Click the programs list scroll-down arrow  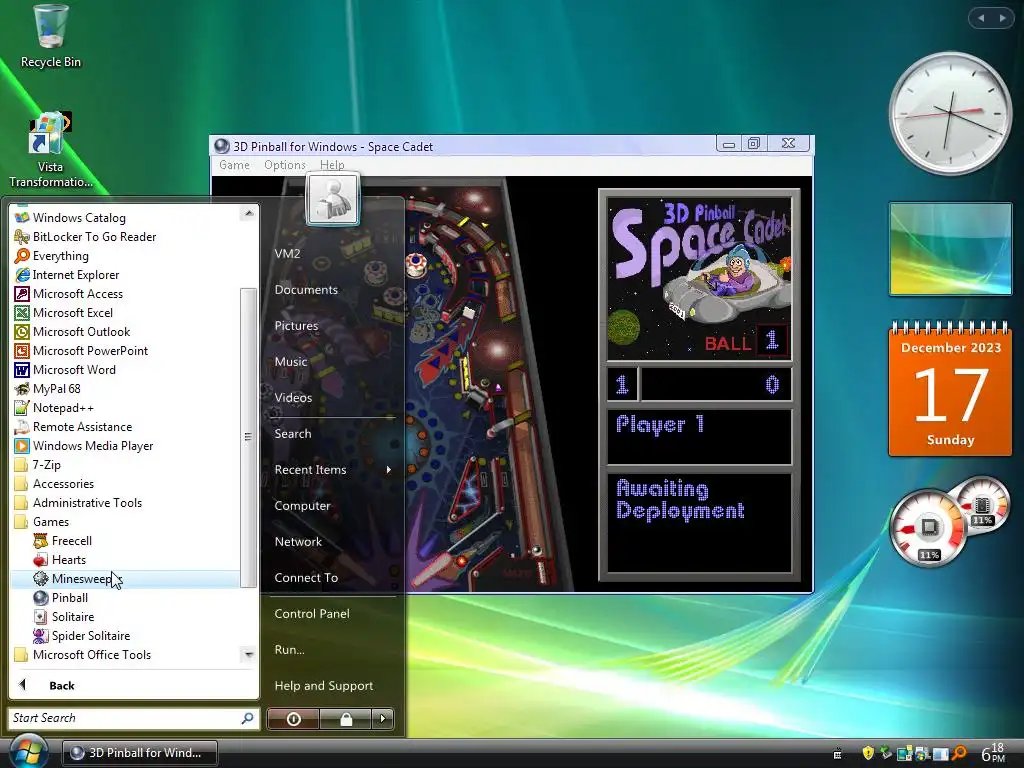click(x=248, y=654)
